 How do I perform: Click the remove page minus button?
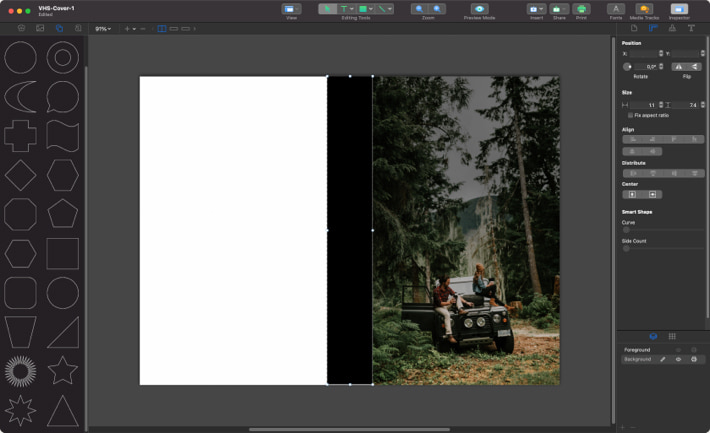tap(143, 29)
